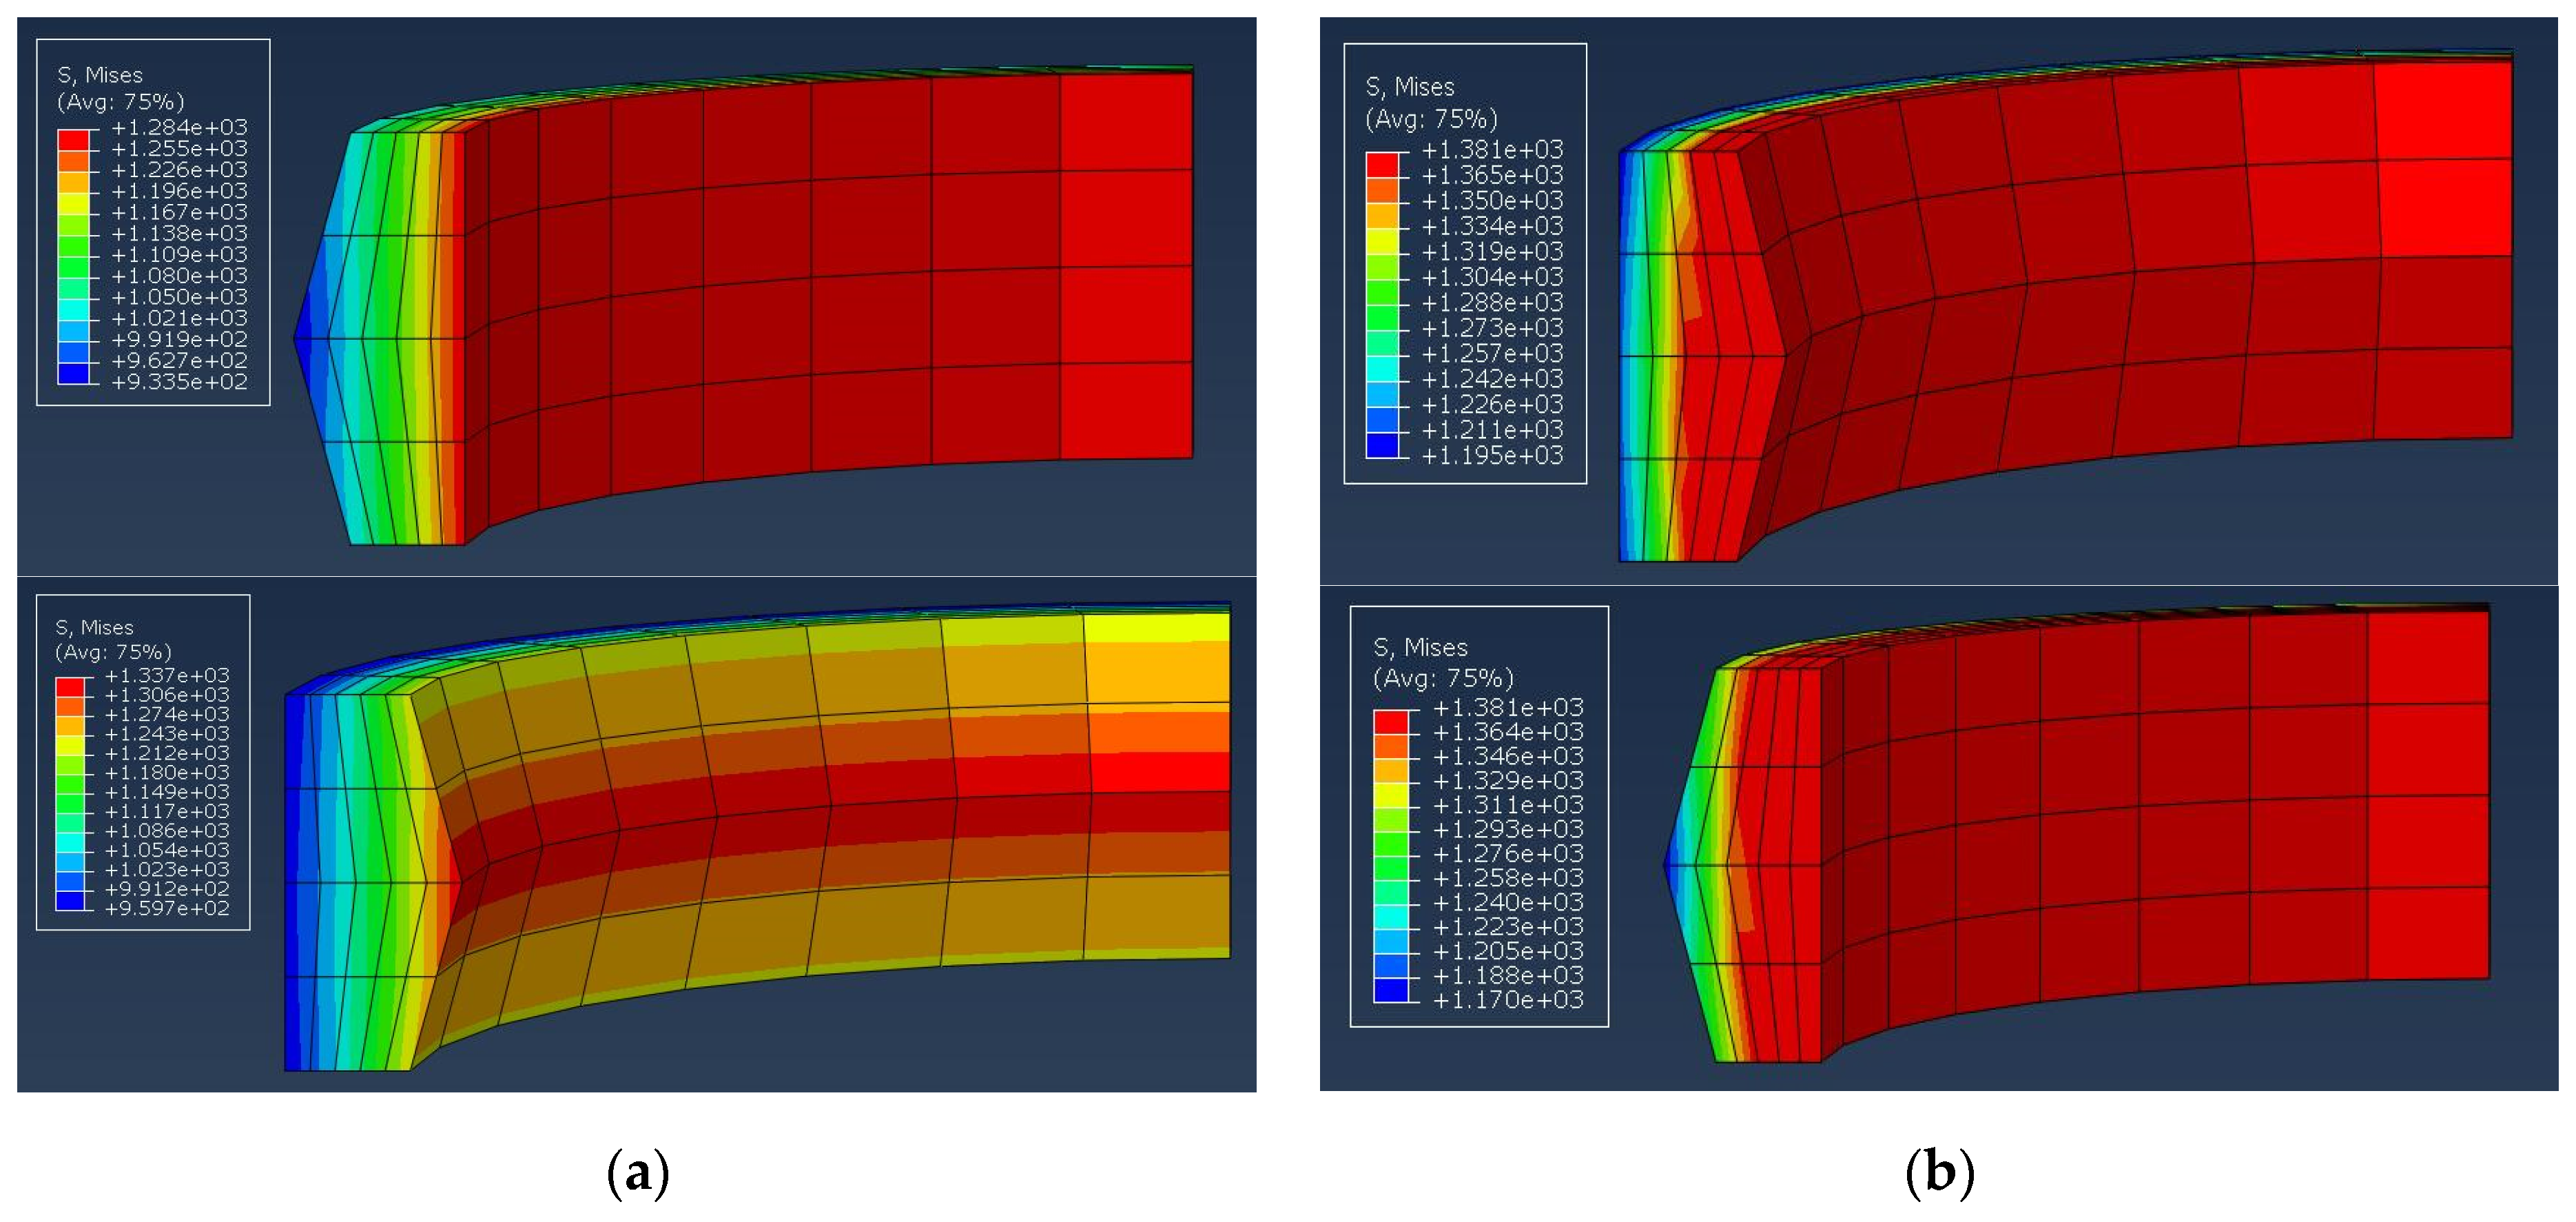The height and width of the screenshot is (1222, 2576).
Task: Click the (Avg: 75%) text above +1.337e+03
Action: point(113,652)
